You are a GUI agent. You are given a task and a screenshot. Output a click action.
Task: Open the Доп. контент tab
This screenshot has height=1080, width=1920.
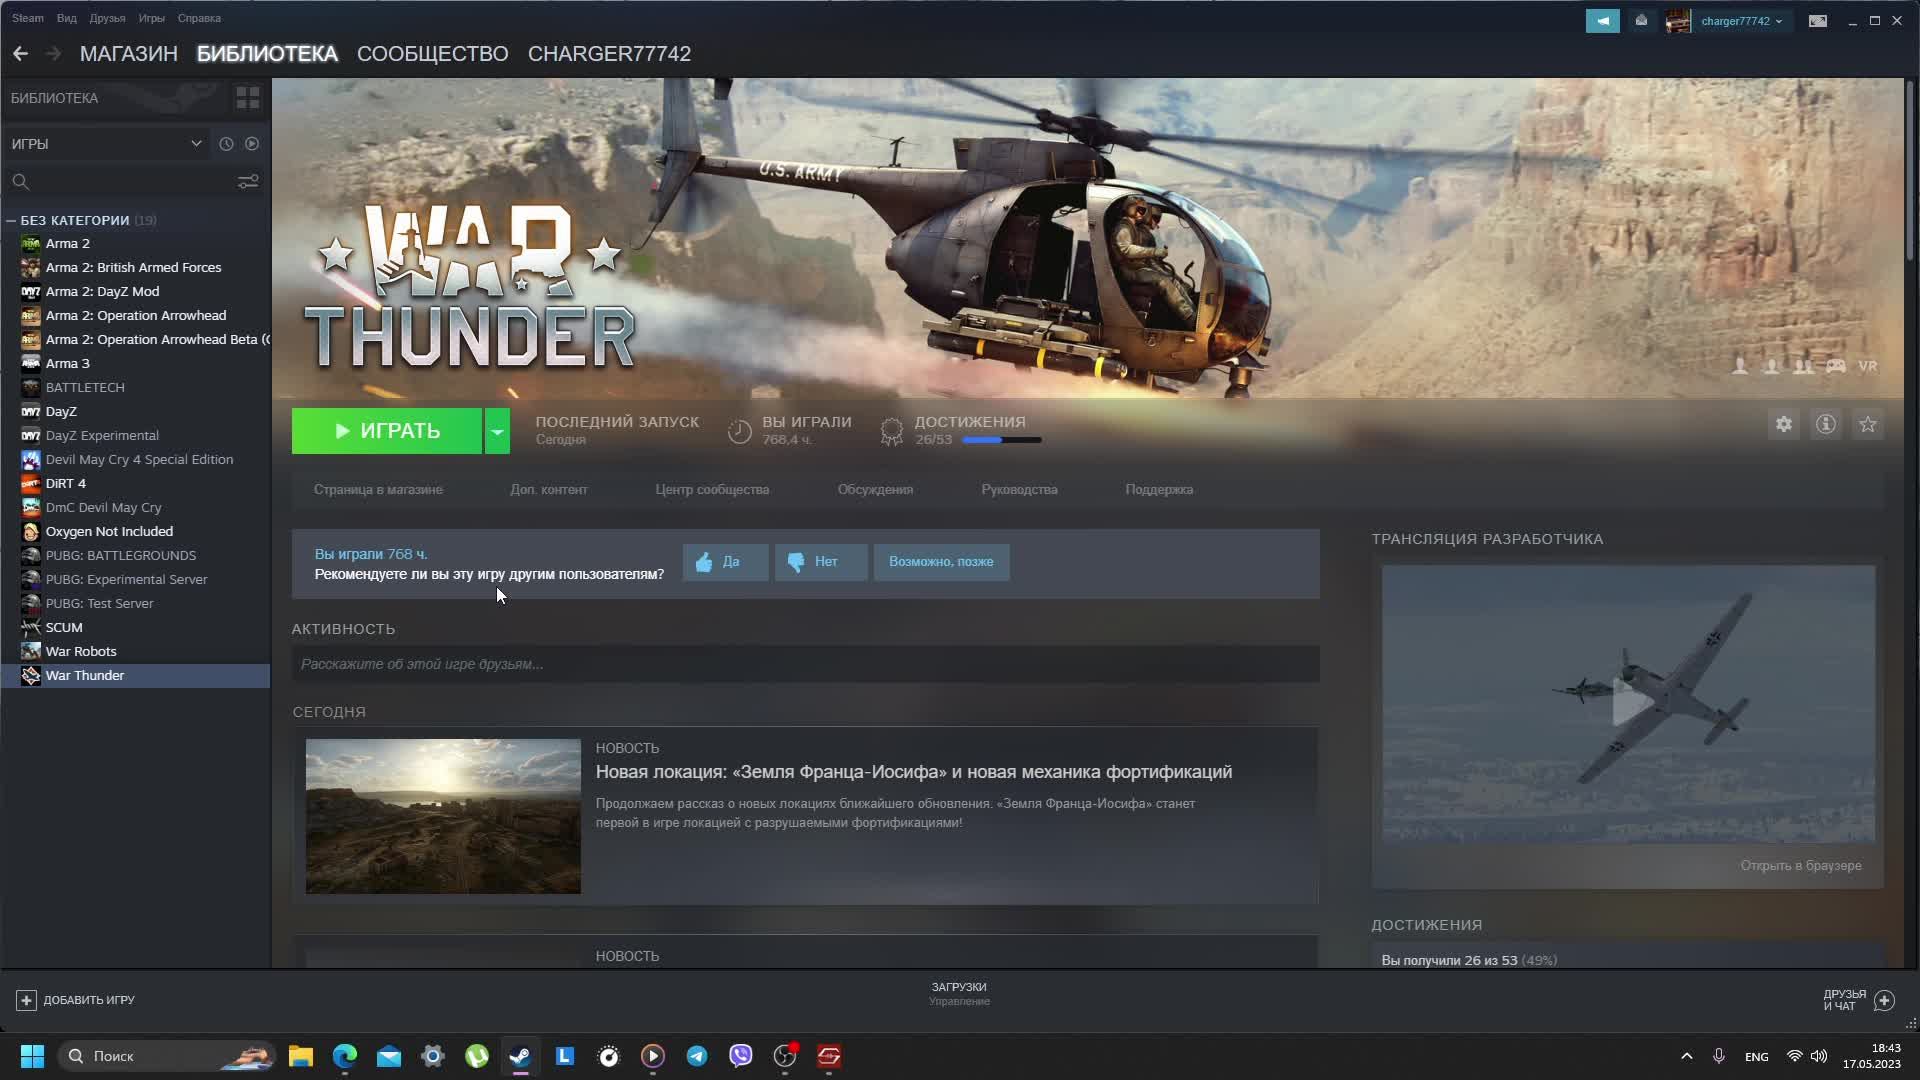point(549,489)
